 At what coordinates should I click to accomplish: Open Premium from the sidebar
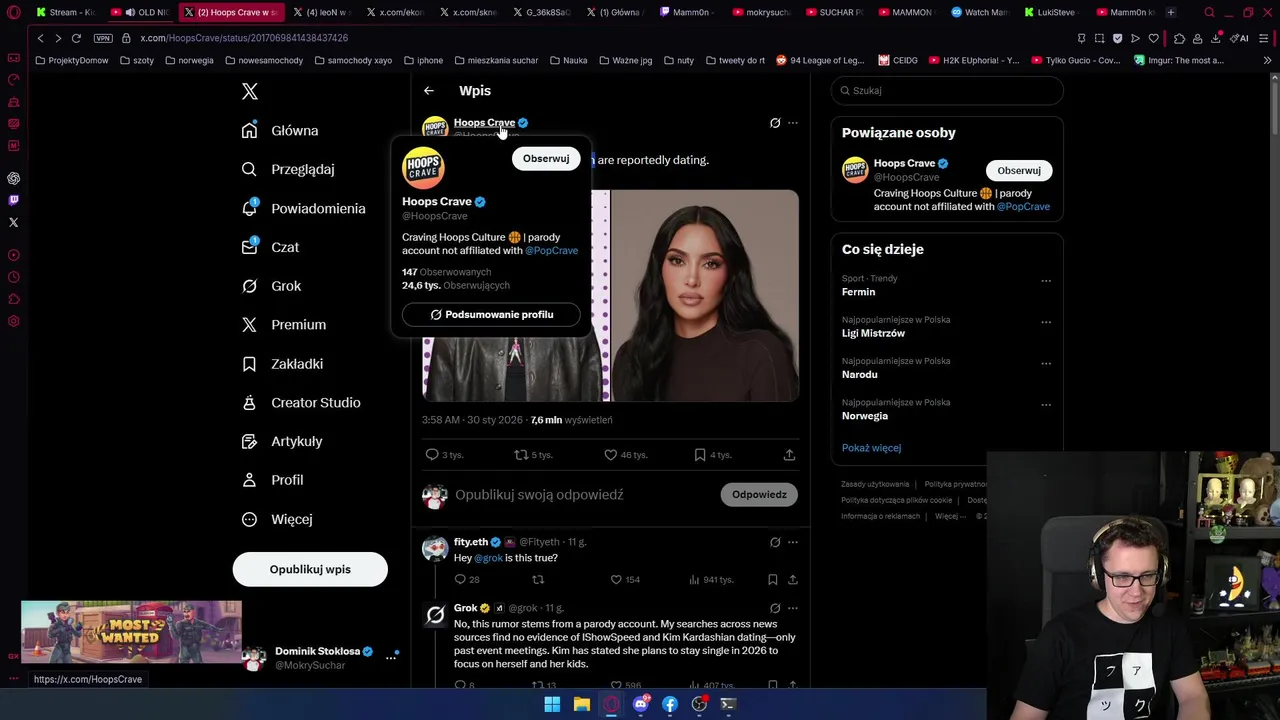click(284, 324)
